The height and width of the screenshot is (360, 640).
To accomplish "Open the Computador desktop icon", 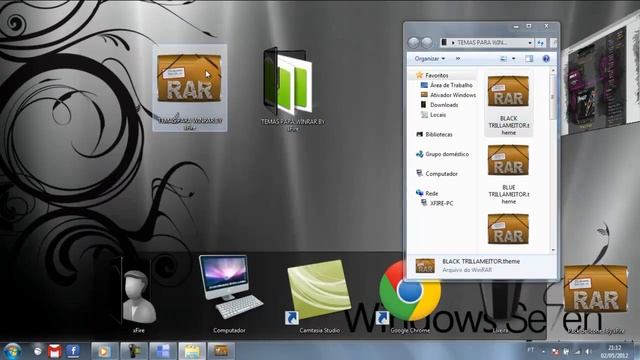I will [230, 287].
